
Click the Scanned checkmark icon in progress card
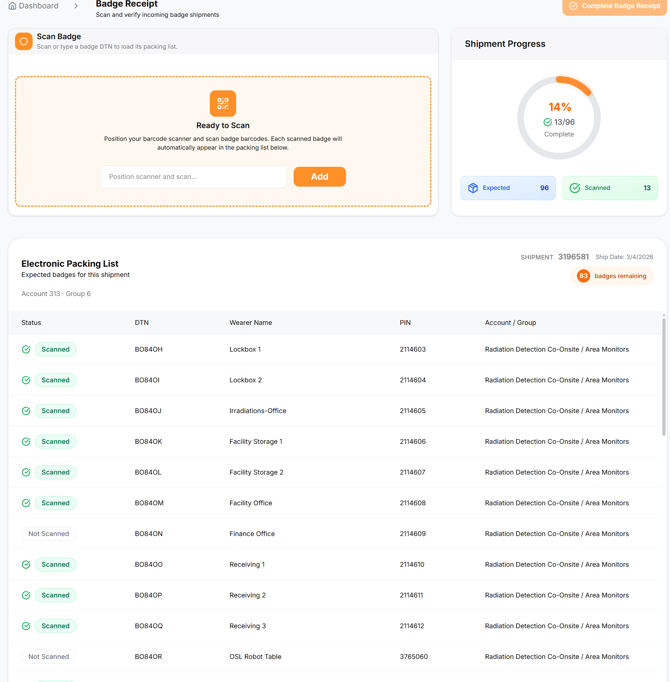[575, 188]
